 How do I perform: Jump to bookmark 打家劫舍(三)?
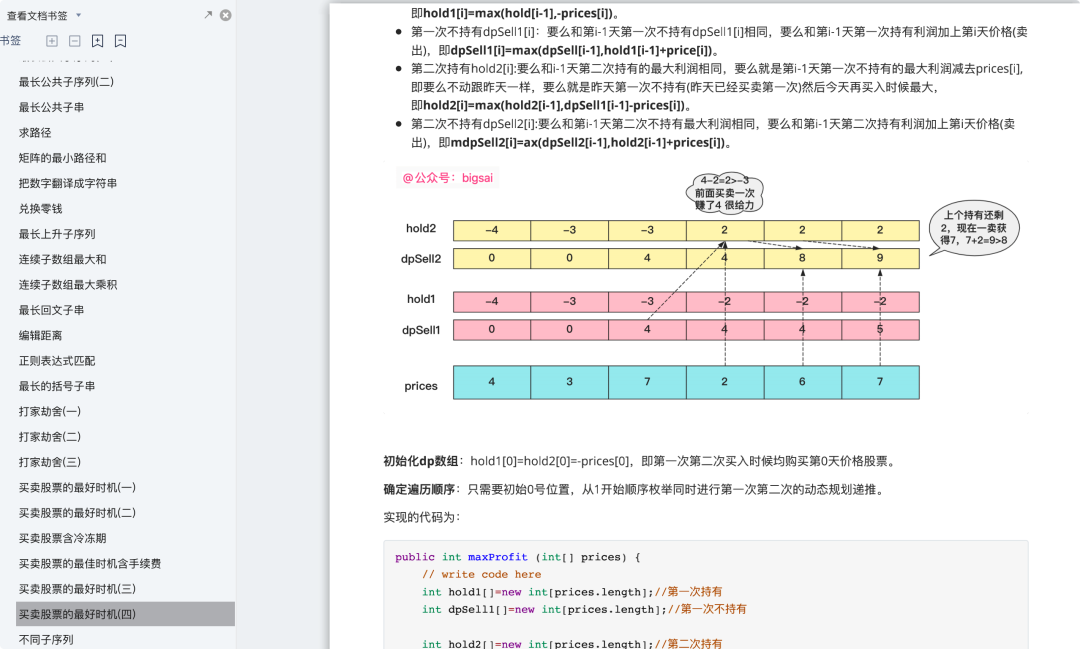pos(50,462)
